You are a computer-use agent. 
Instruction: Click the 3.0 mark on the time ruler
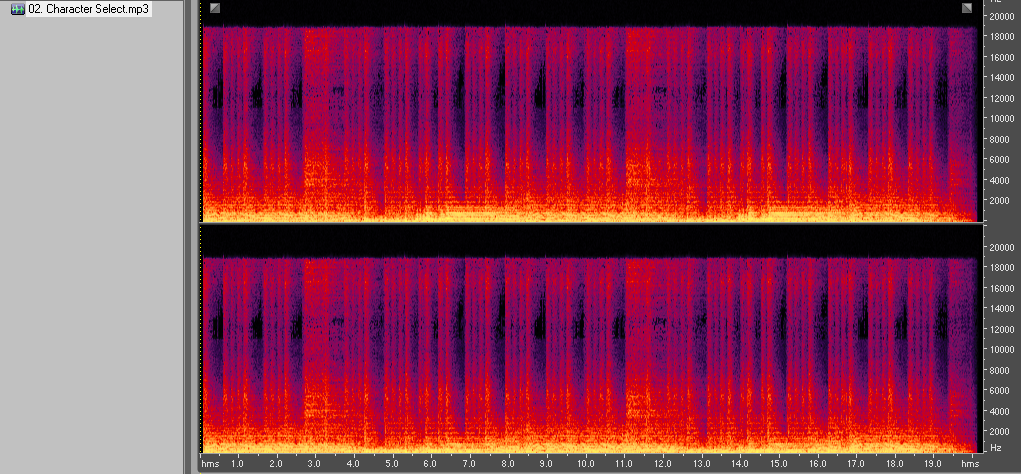315,464
